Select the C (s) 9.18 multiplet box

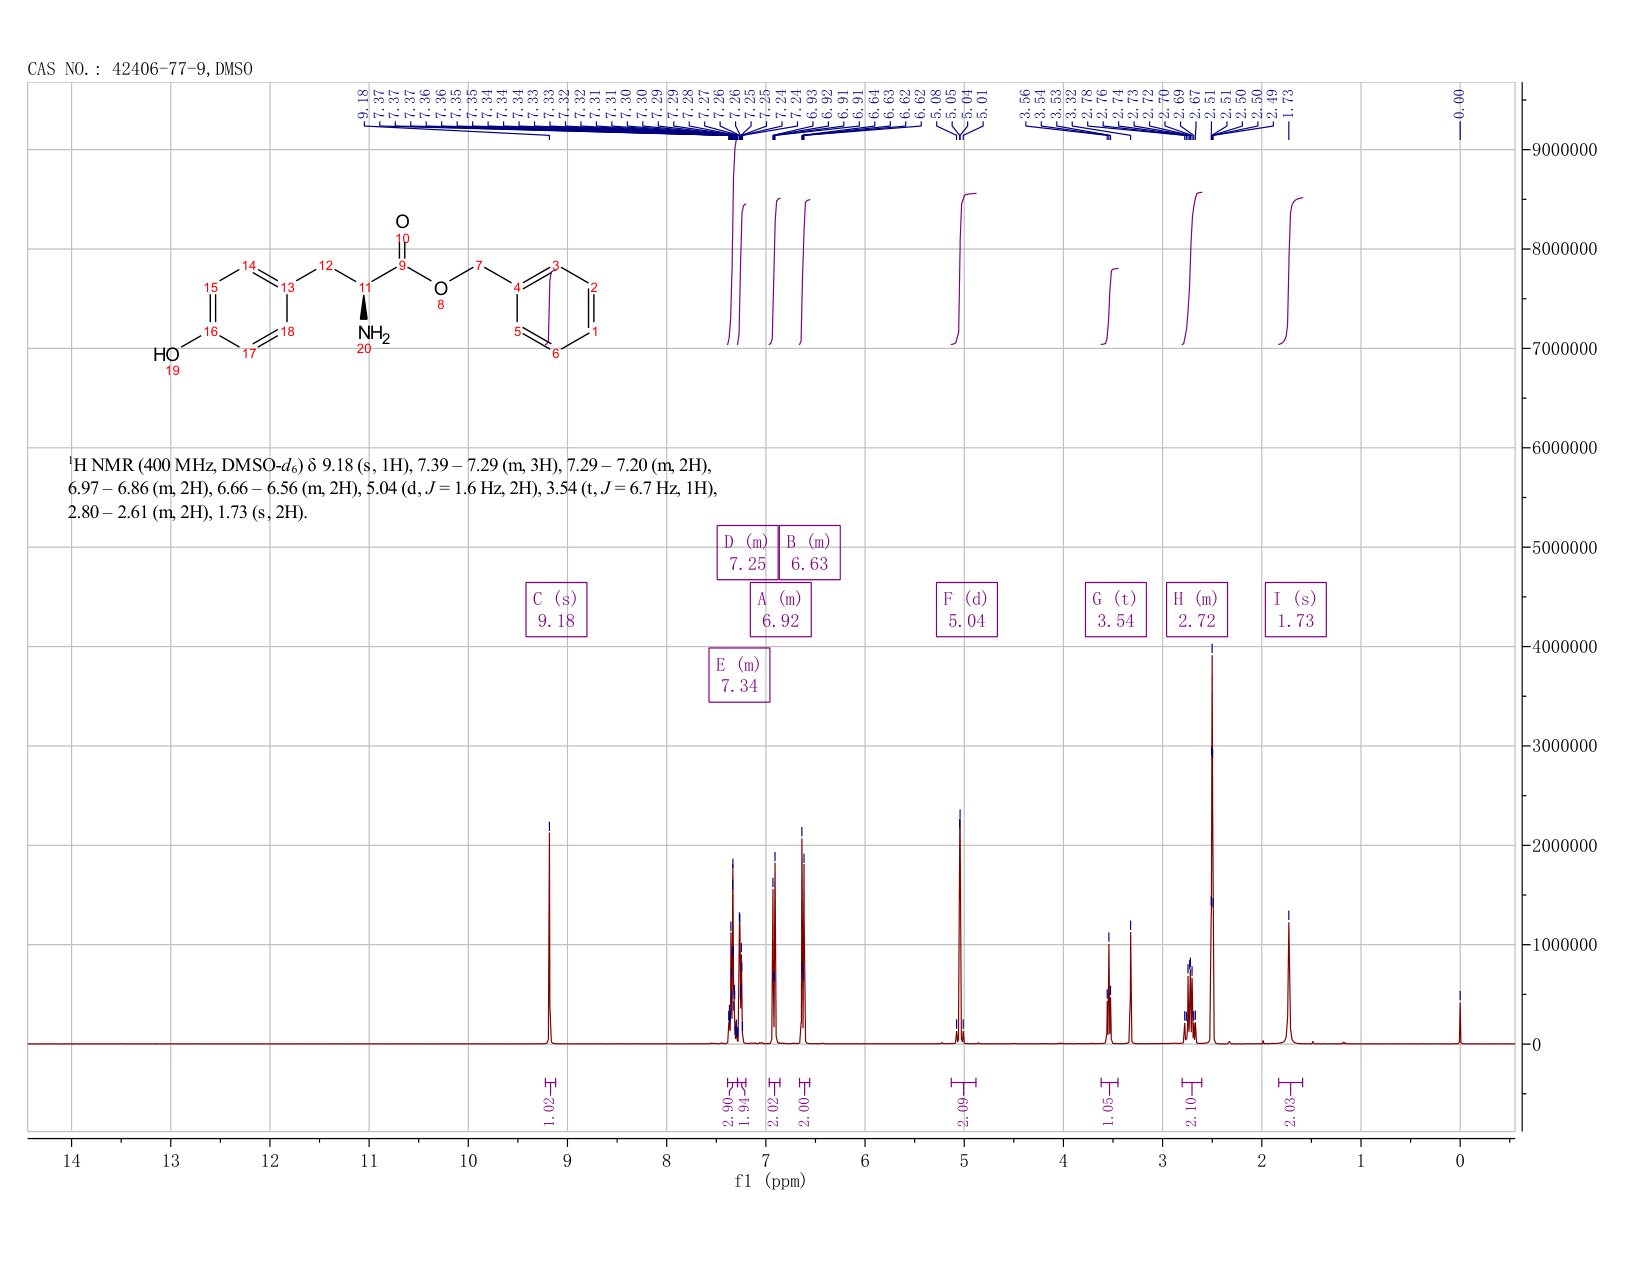click(x=556, y=609)
